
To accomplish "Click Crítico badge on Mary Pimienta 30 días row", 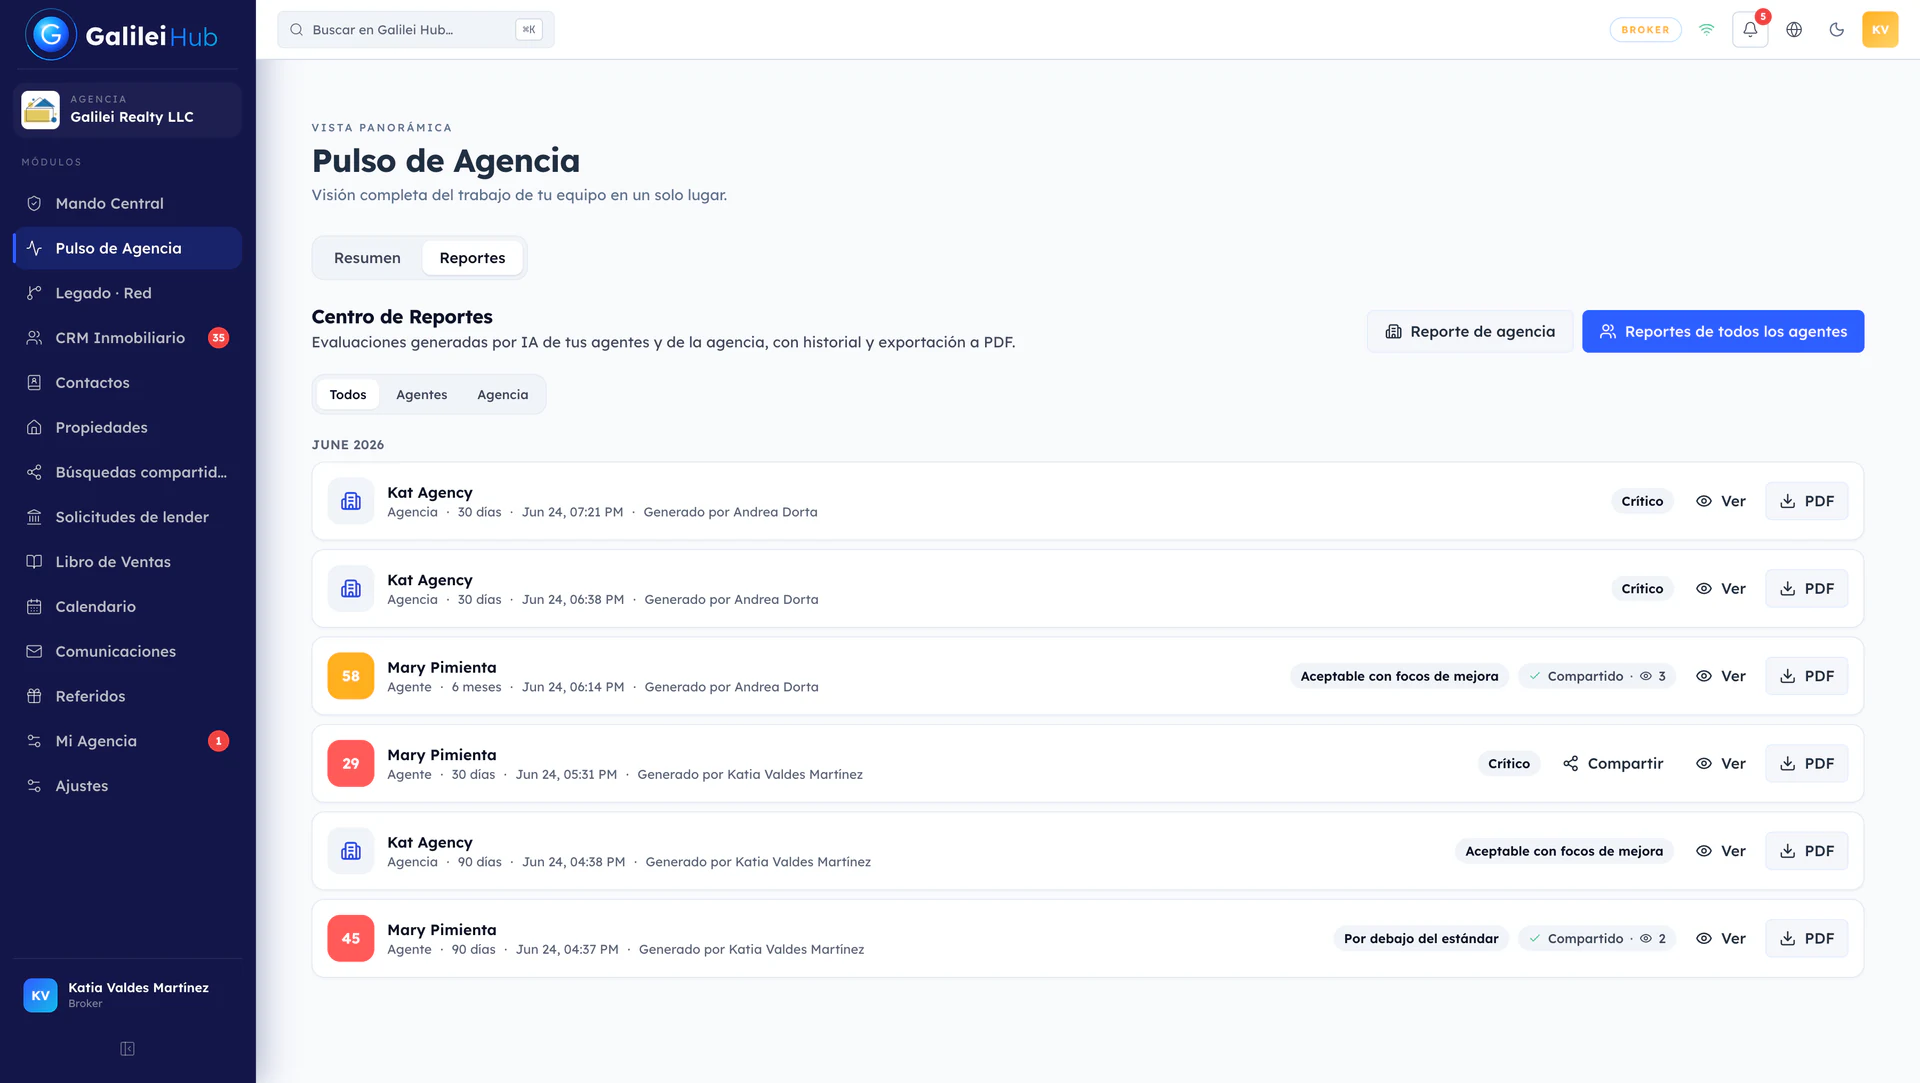I will click(x=1509, y=764).
